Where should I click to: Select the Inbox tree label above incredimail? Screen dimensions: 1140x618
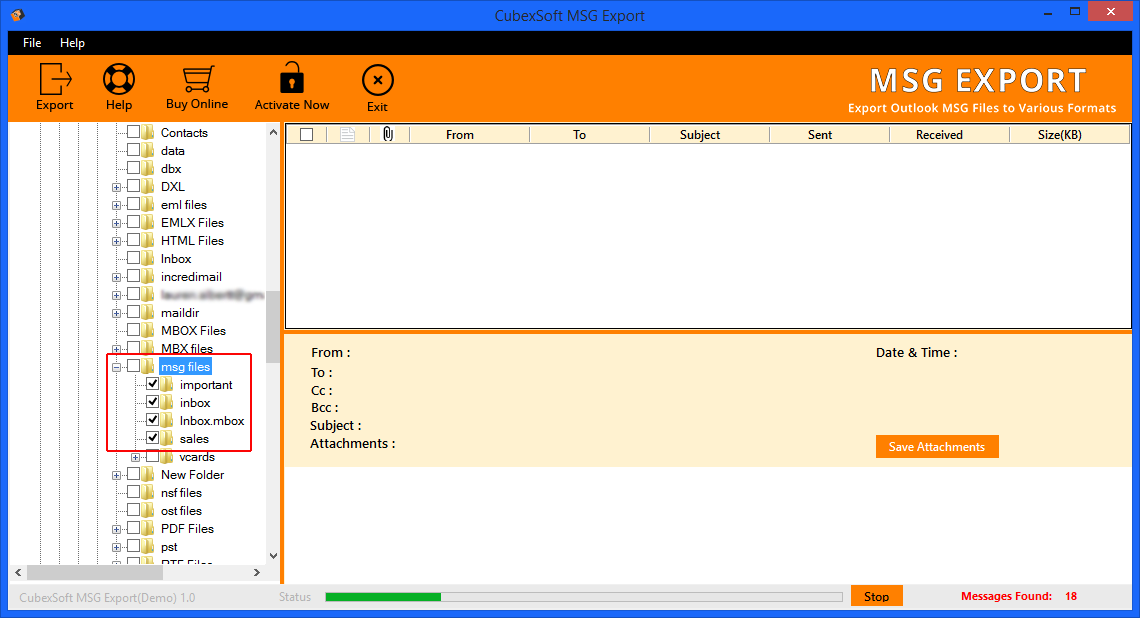click(x=176, y=258)
